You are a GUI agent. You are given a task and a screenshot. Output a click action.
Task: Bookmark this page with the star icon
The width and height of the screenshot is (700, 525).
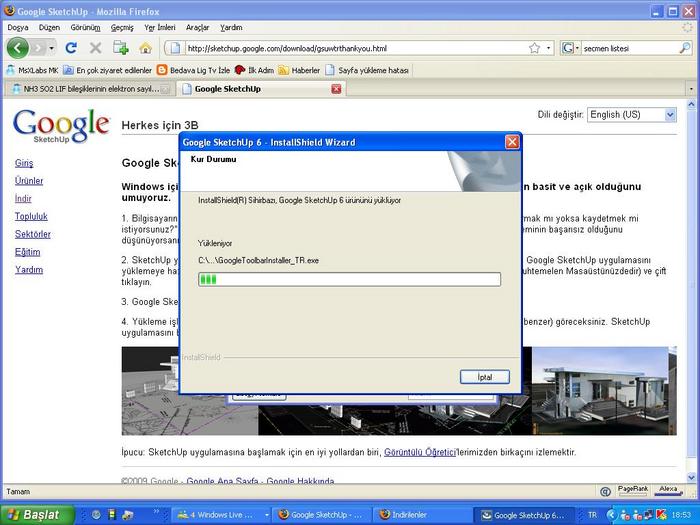pyautogui.click(x=533, y=47)
